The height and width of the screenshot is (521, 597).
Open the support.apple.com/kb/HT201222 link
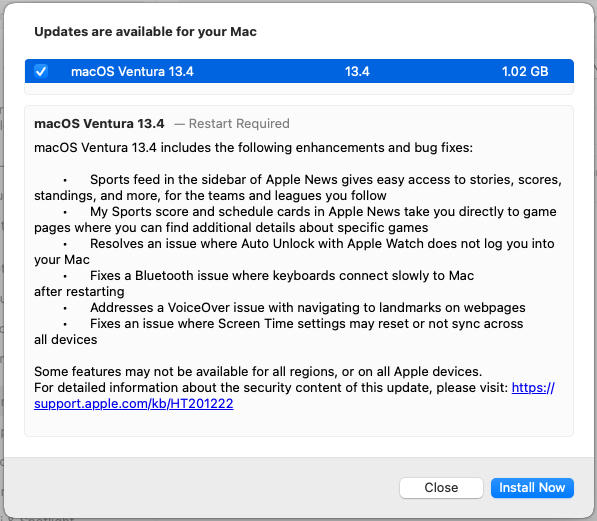point(133,404)
